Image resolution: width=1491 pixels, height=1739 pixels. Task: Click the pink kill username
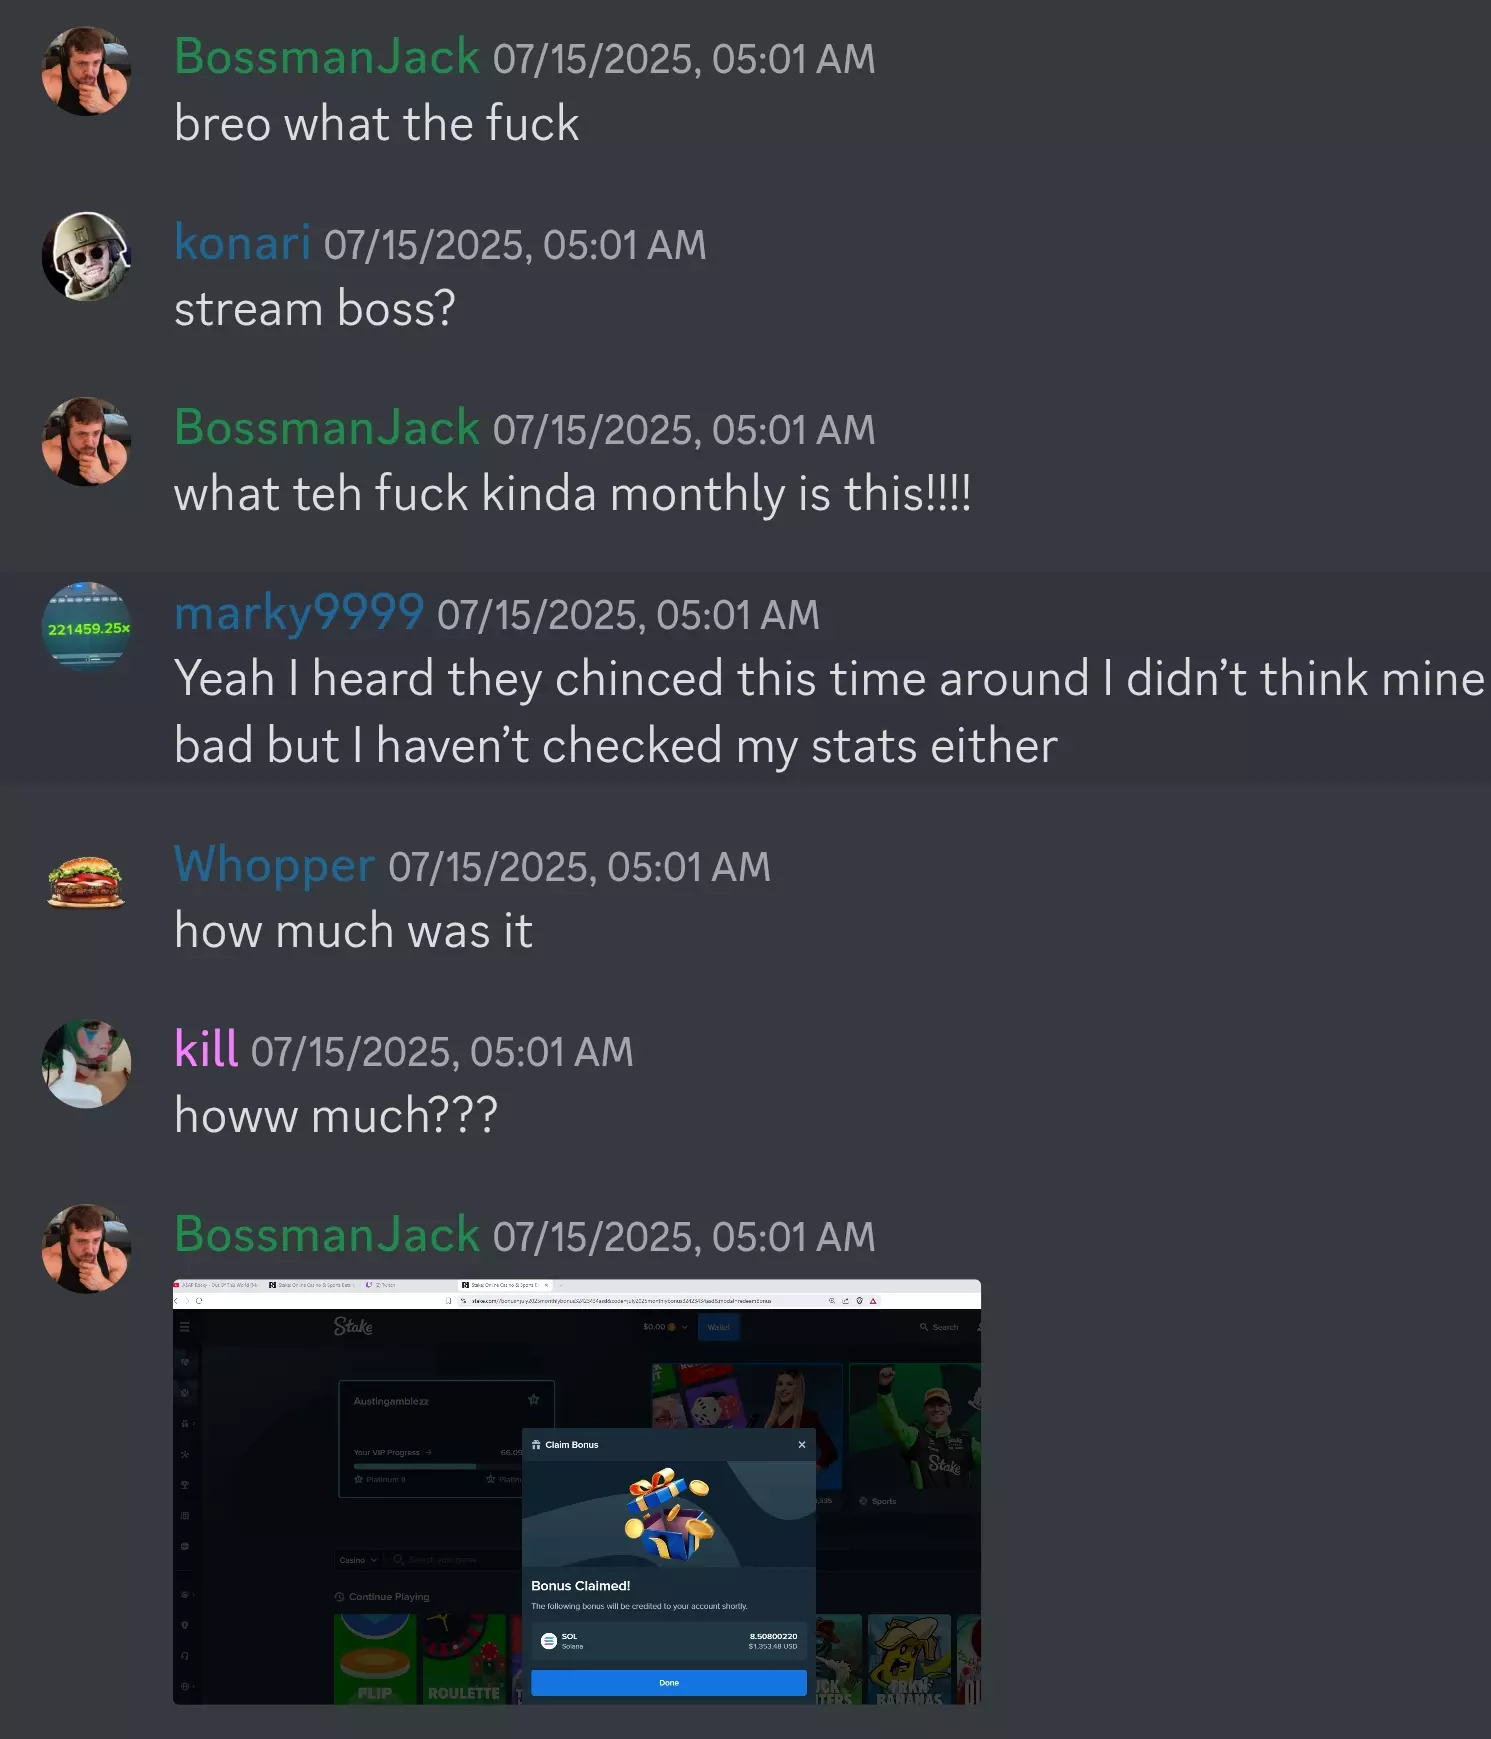(x=206, y=1049)
